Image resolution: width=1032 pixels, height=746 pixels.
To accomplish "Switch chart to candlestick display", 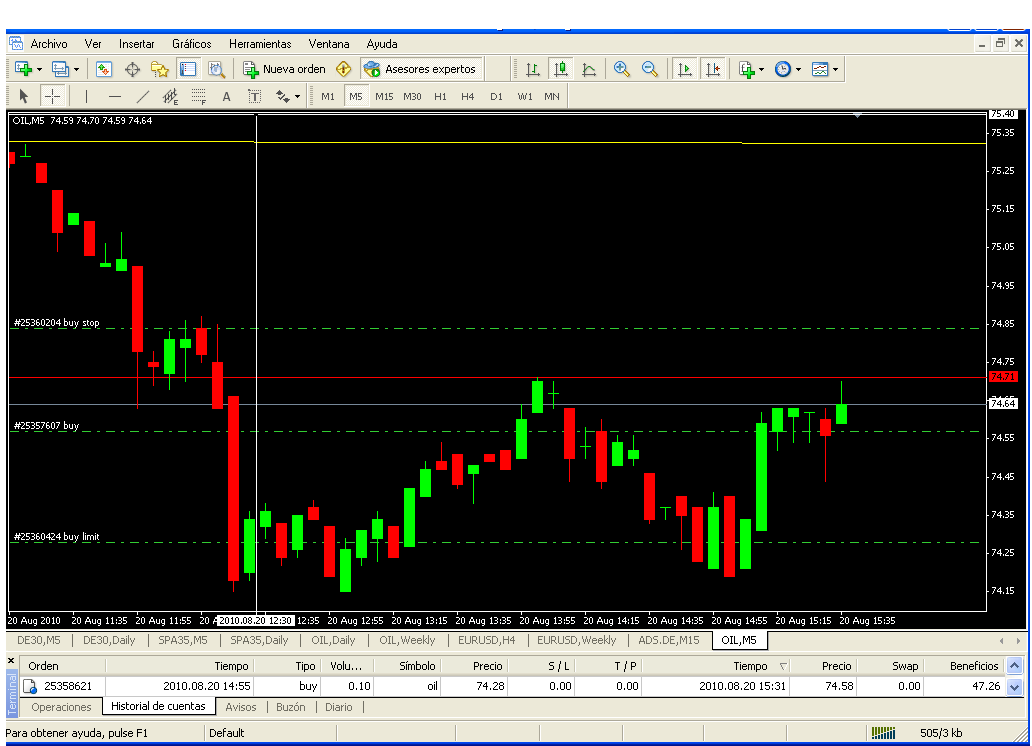I will click(560, 69).
